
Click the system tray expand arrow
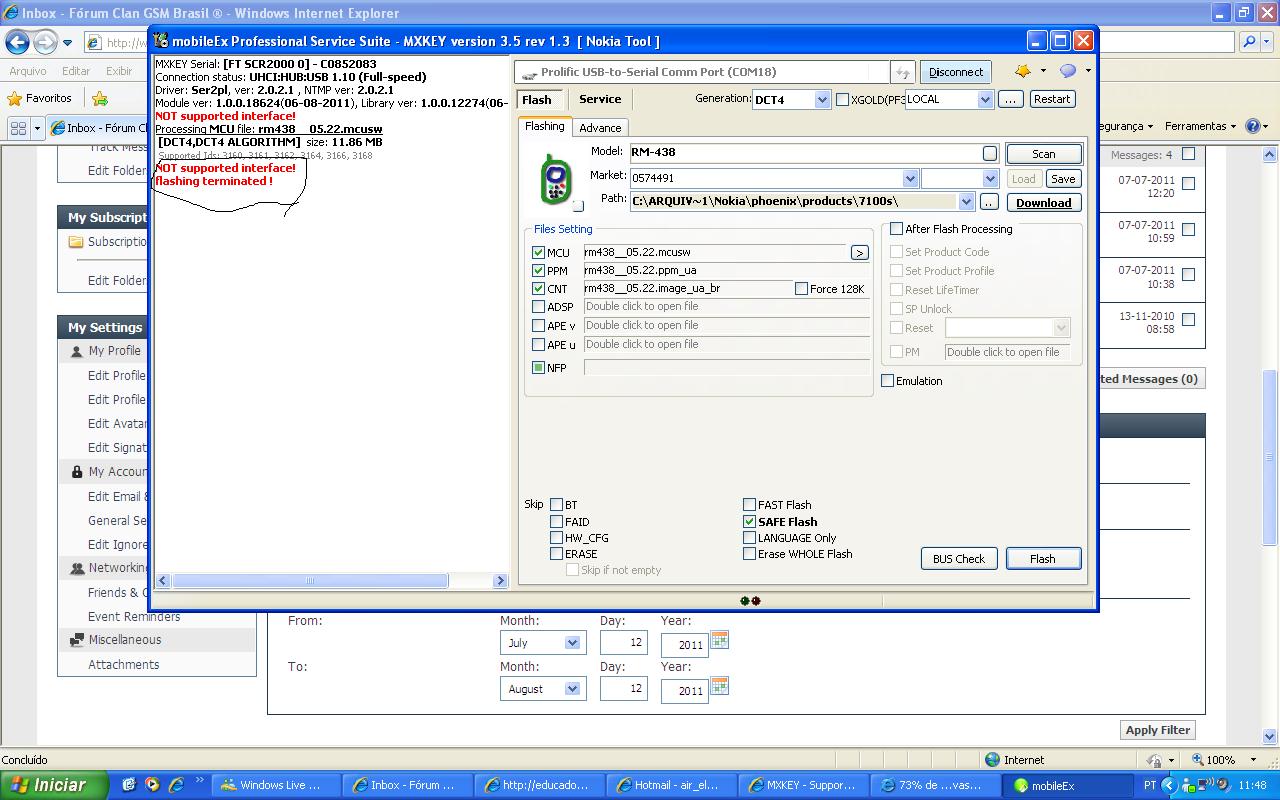[x=1168, y=785]
